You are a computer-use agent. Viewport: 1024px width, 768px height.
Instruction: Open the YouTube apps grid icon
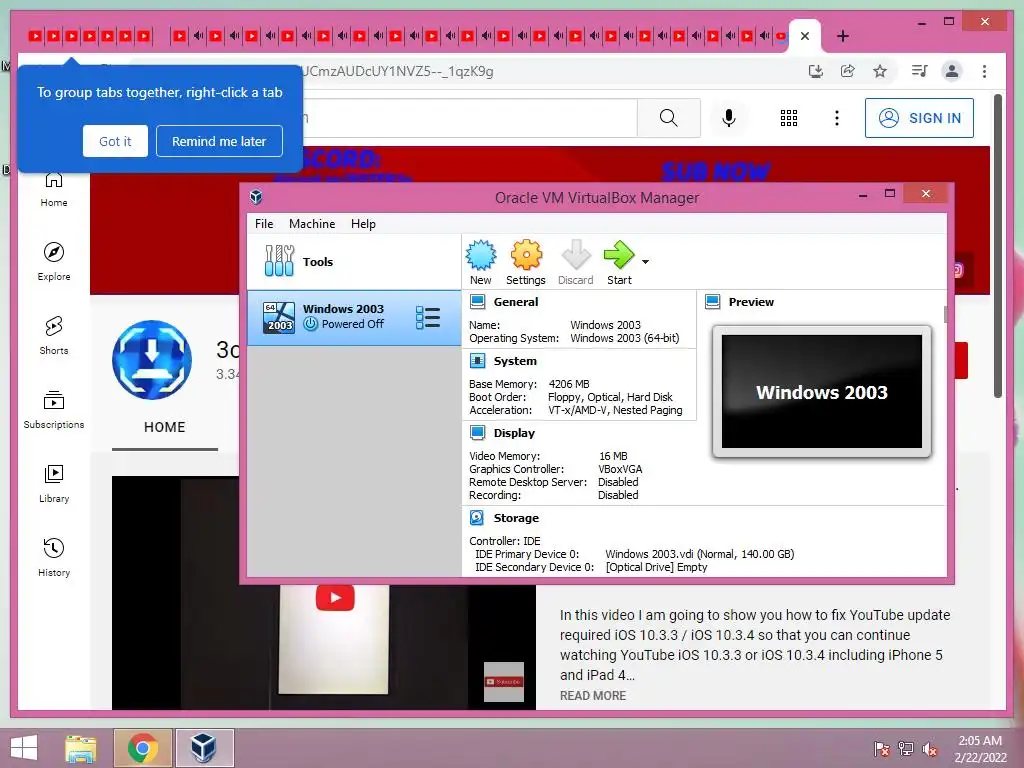pos(788,118)
